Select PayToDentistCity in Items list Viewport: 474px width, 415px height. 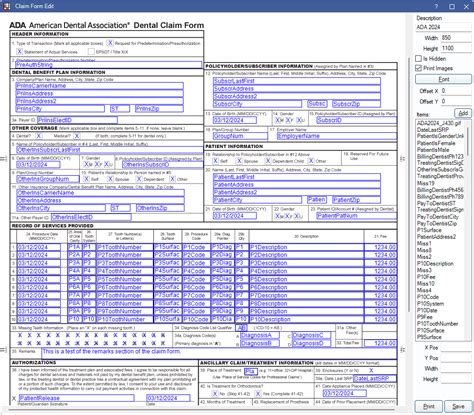coord(438,217)
